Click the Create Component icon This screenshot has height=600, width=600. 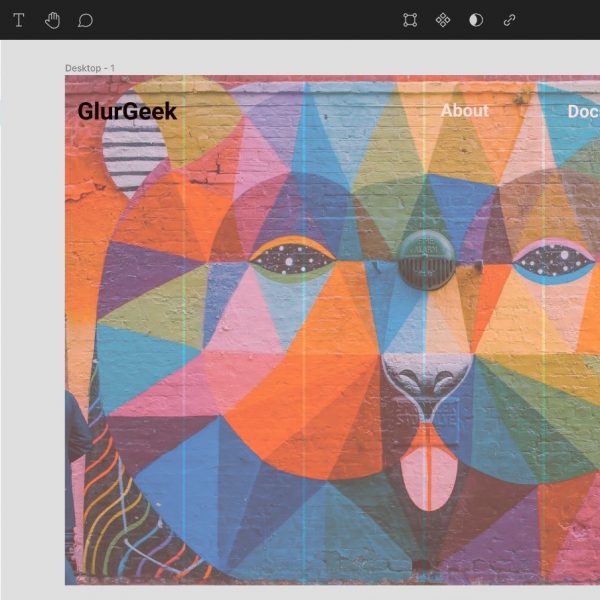(x=443, y=20)
